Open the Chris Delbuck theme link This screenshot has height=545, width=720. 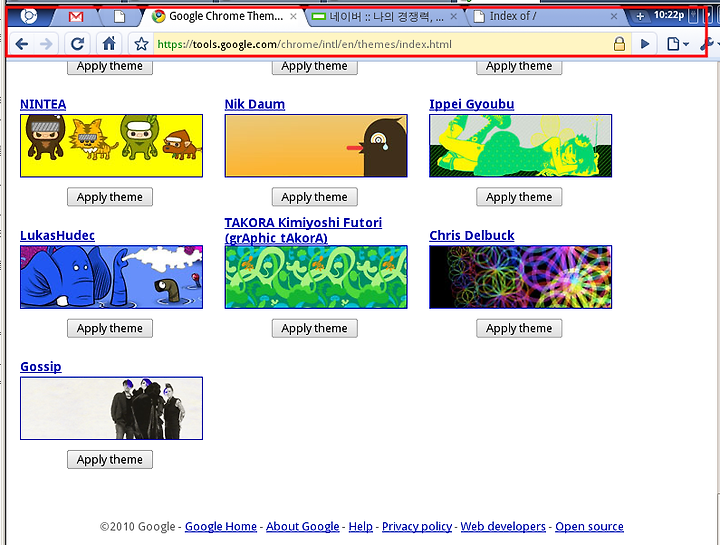pos(472,236)
